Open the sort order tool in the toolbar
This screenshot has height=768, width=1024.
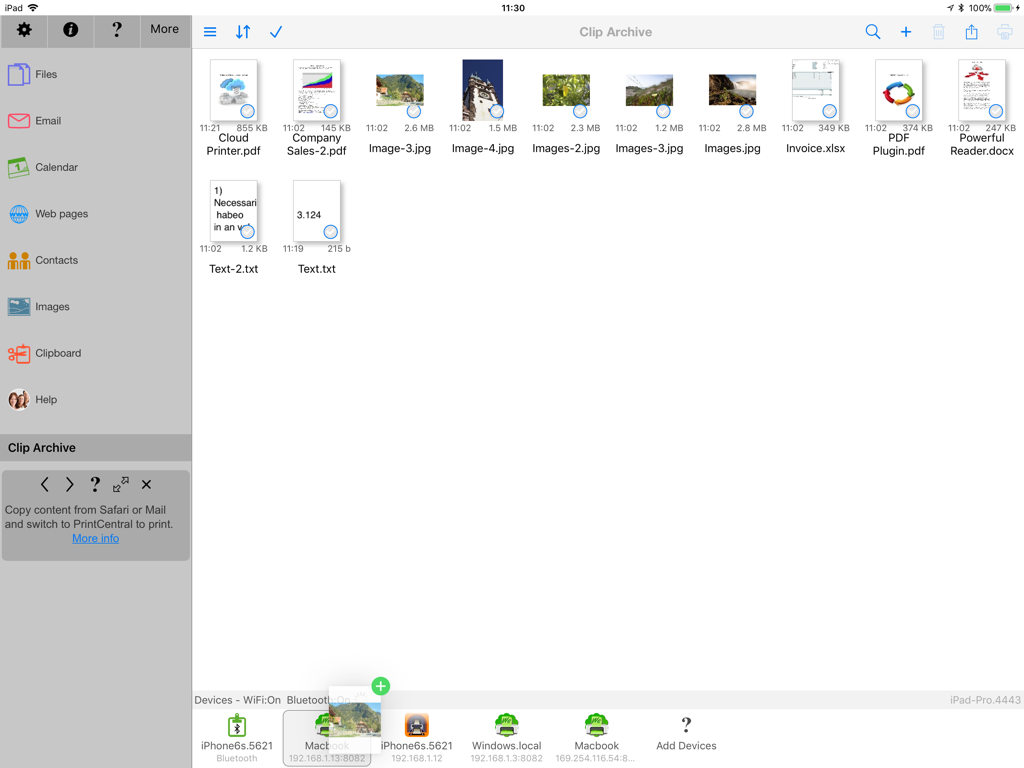pos(242,31)
